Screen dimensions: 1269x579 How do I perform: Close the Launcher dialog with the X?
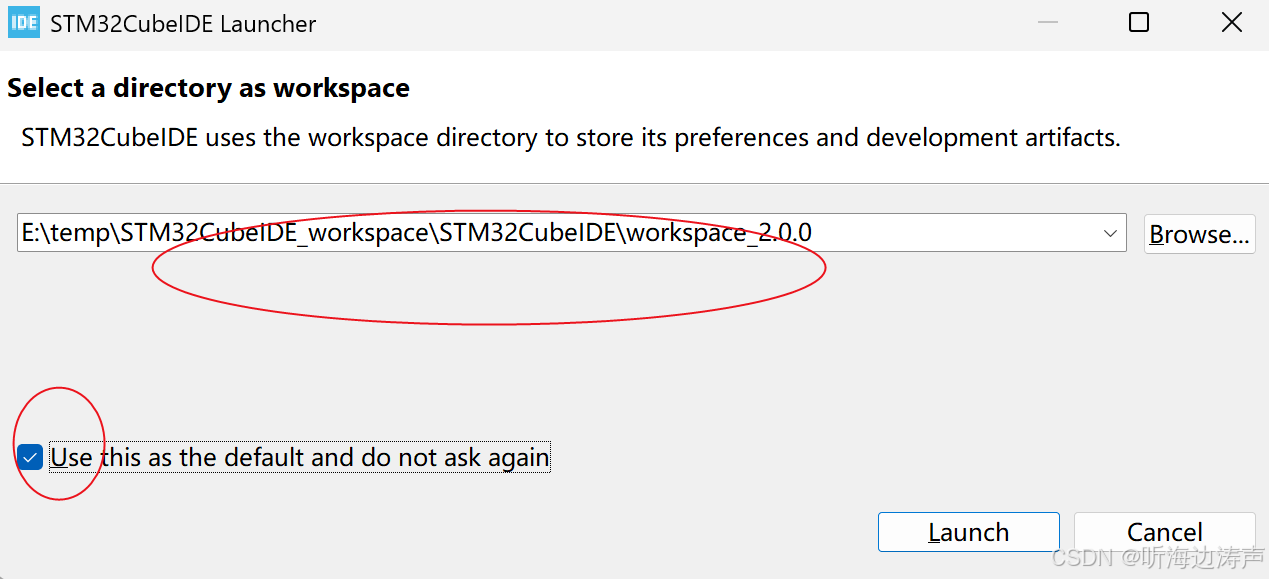(1231, 23)
